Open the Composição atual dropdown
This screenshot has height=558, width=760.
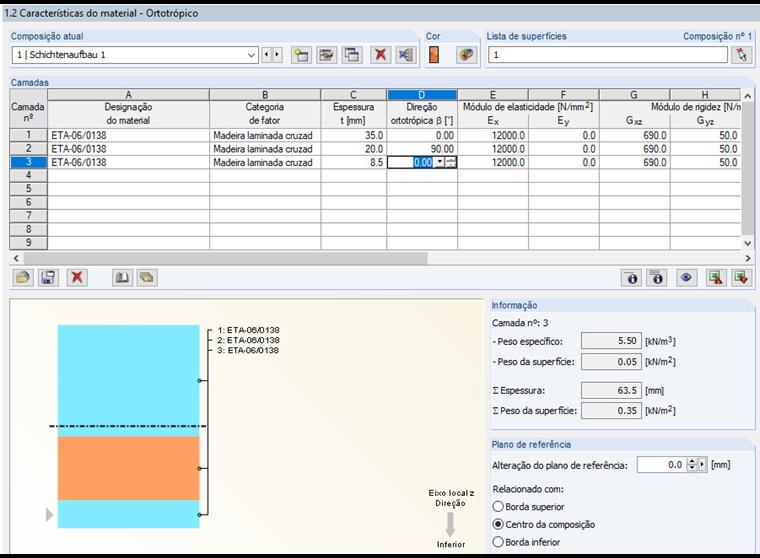[251, 55]
